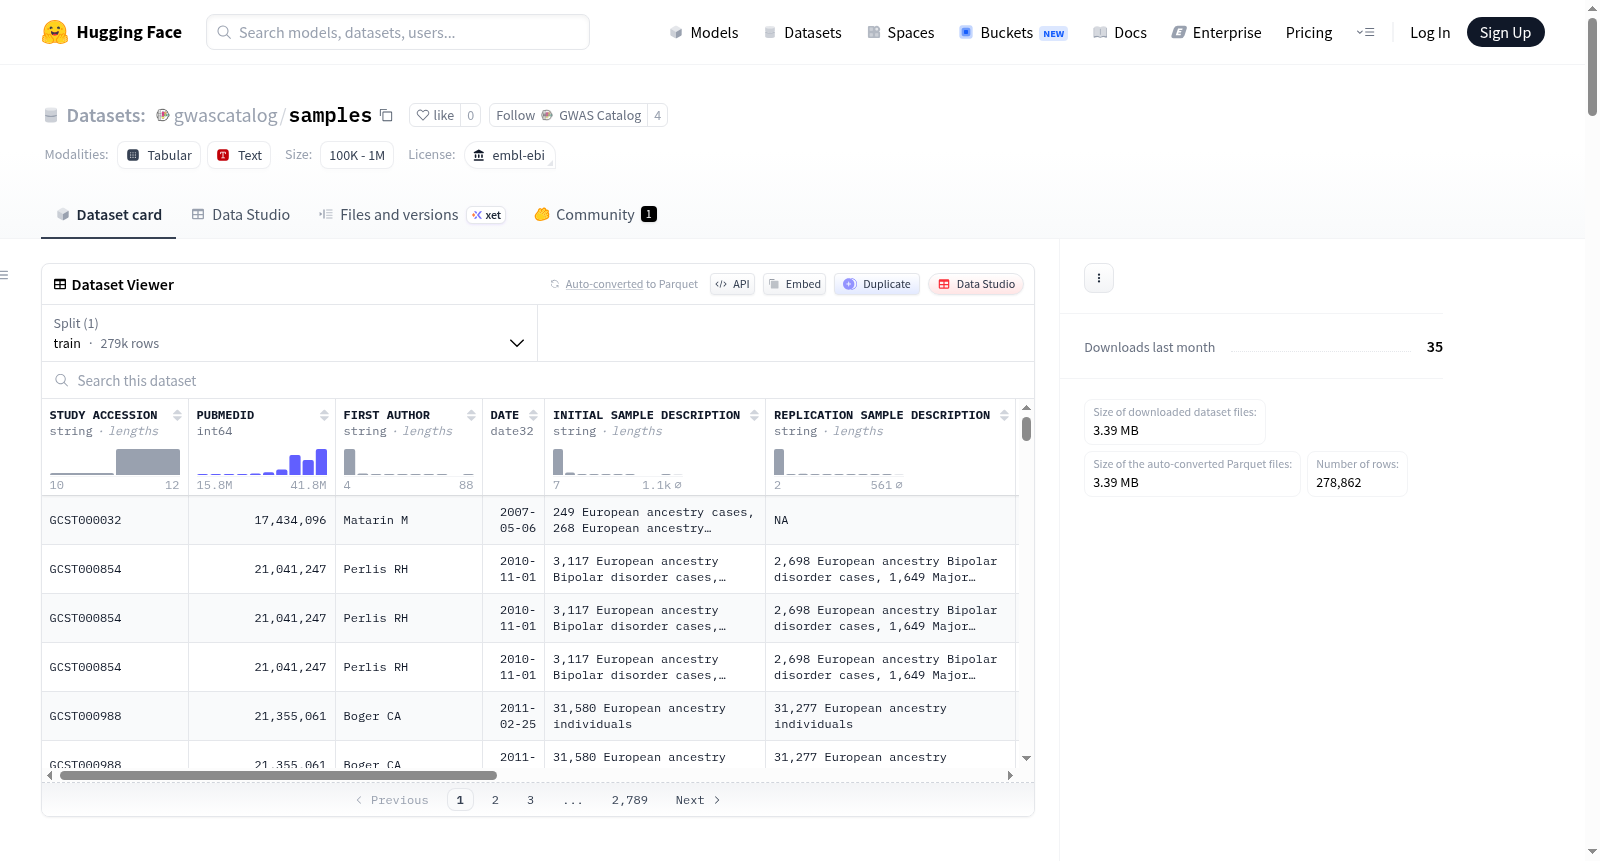Switch to the Data Studio tab

(x=241, y=215)
